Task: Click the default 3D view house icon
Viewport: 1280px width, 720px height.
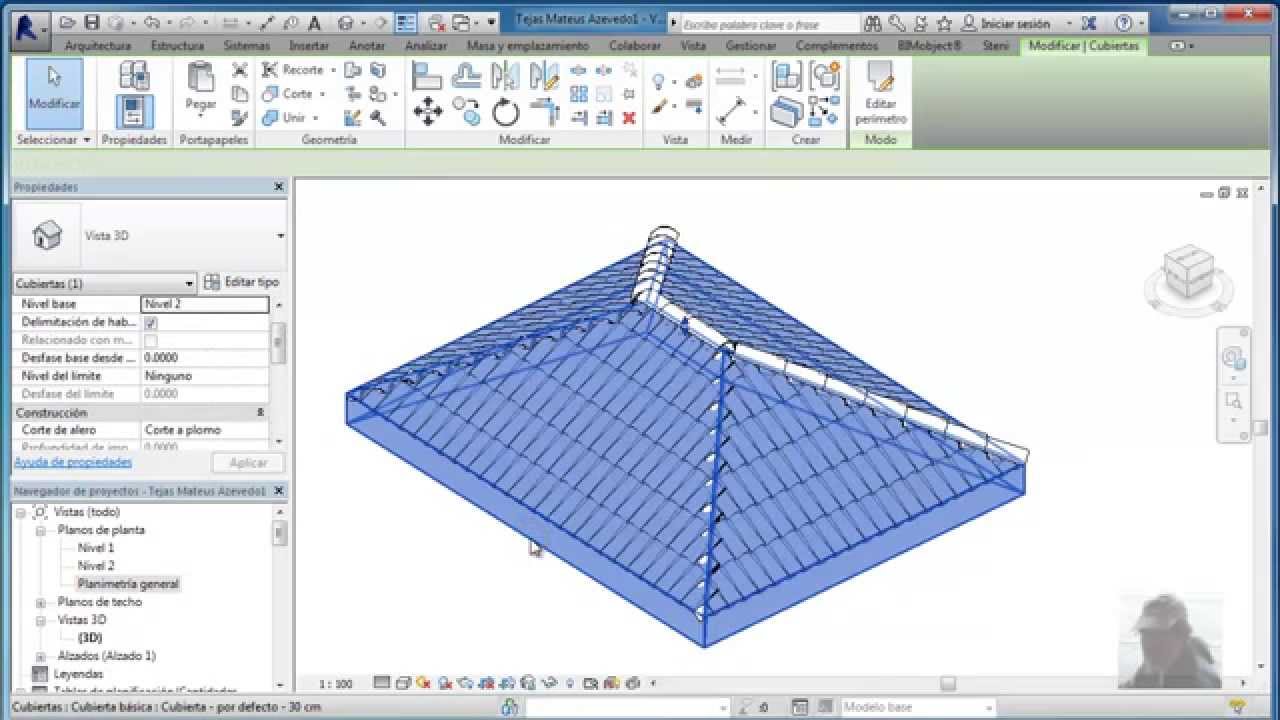Action: pyautogui.click(x=345, y=22)
